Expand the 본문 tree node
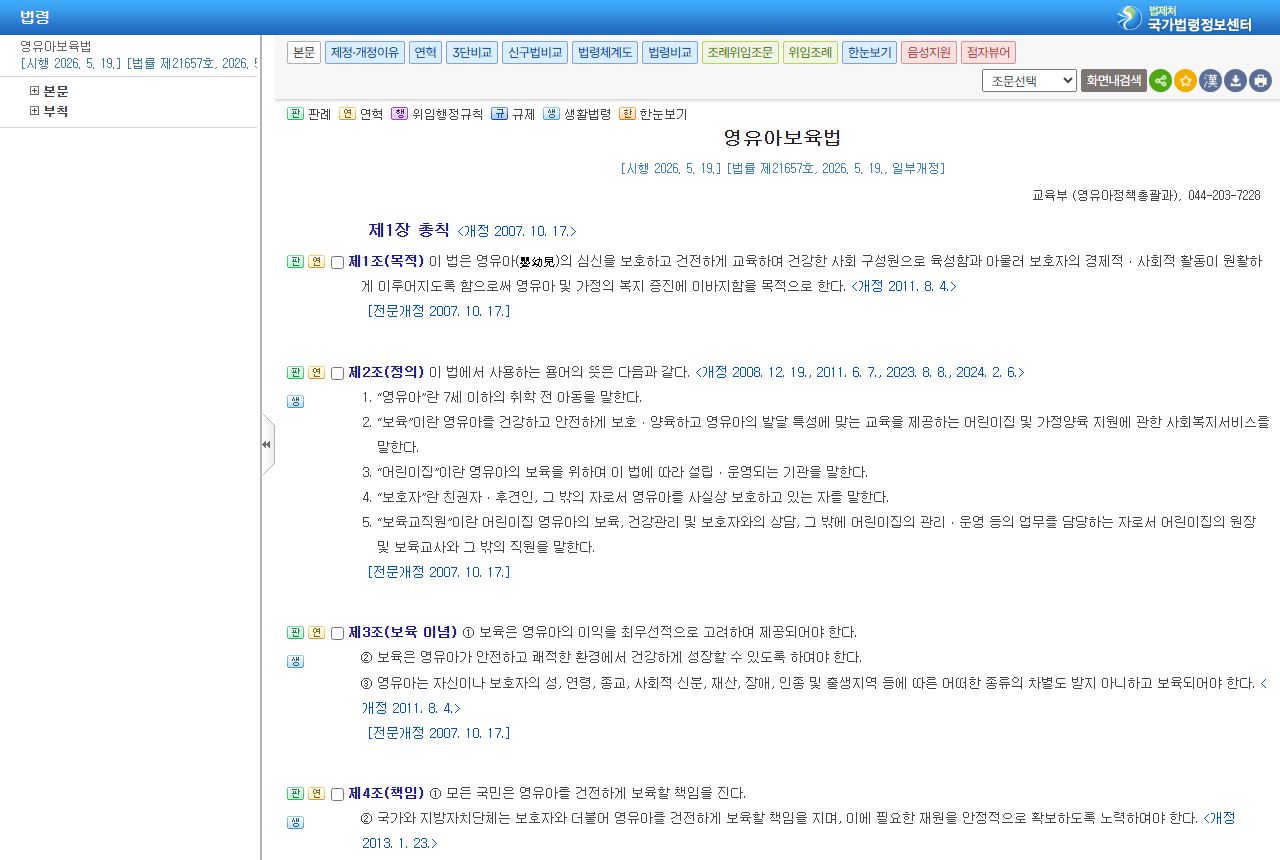 coord(35,91)
